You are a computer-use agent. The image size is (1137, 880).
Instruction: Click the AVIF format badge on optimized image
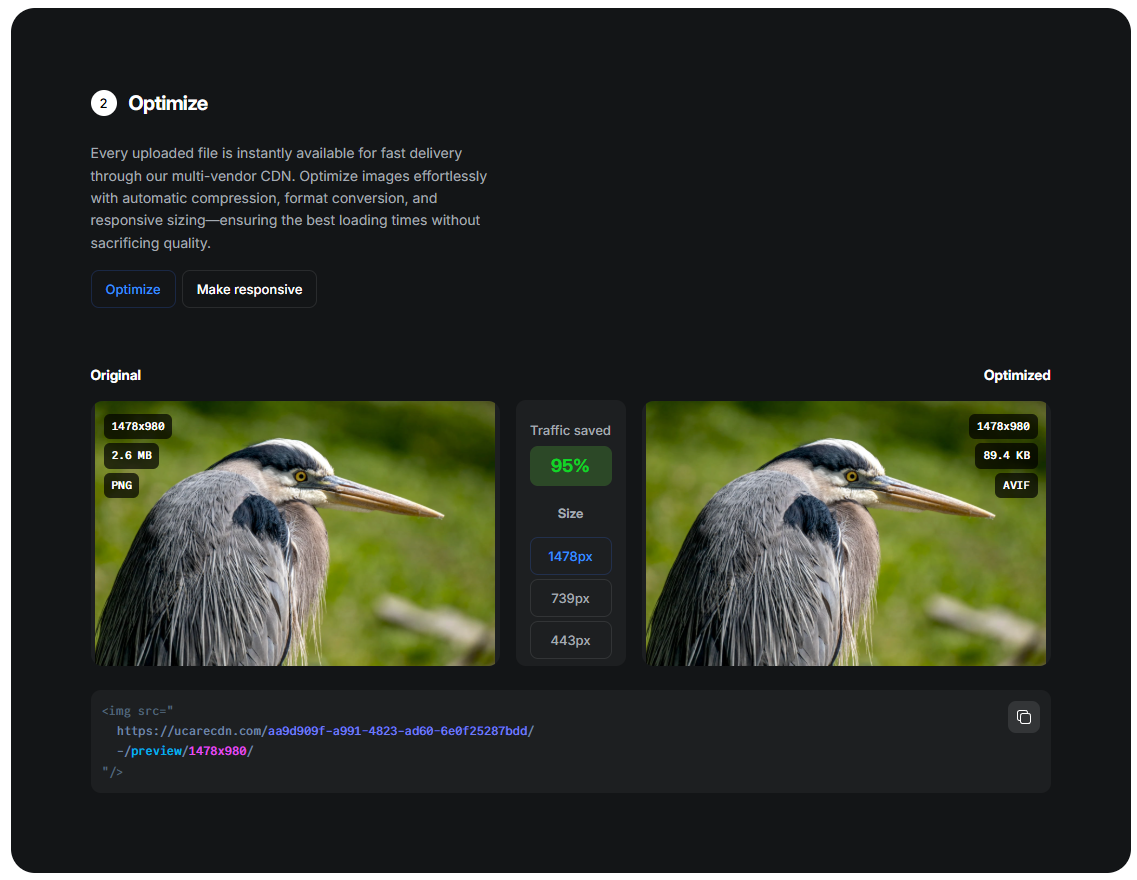point(1016,485)
